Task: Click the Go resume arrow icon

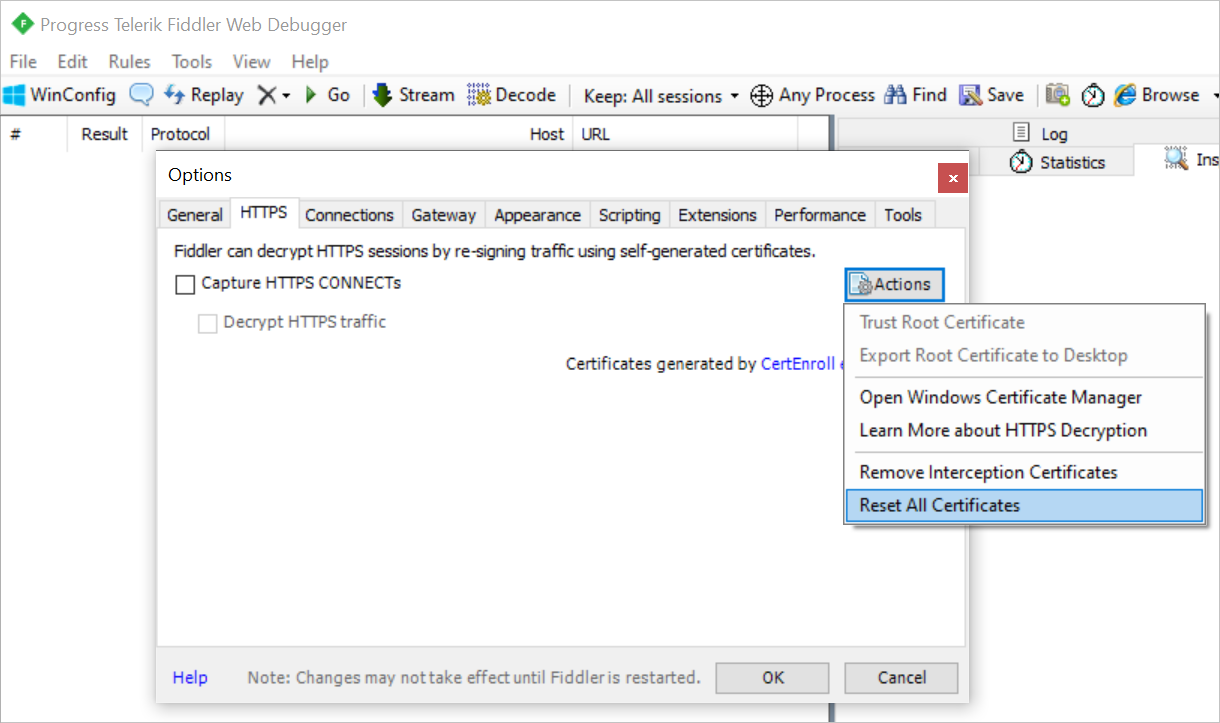Action: 311,95
